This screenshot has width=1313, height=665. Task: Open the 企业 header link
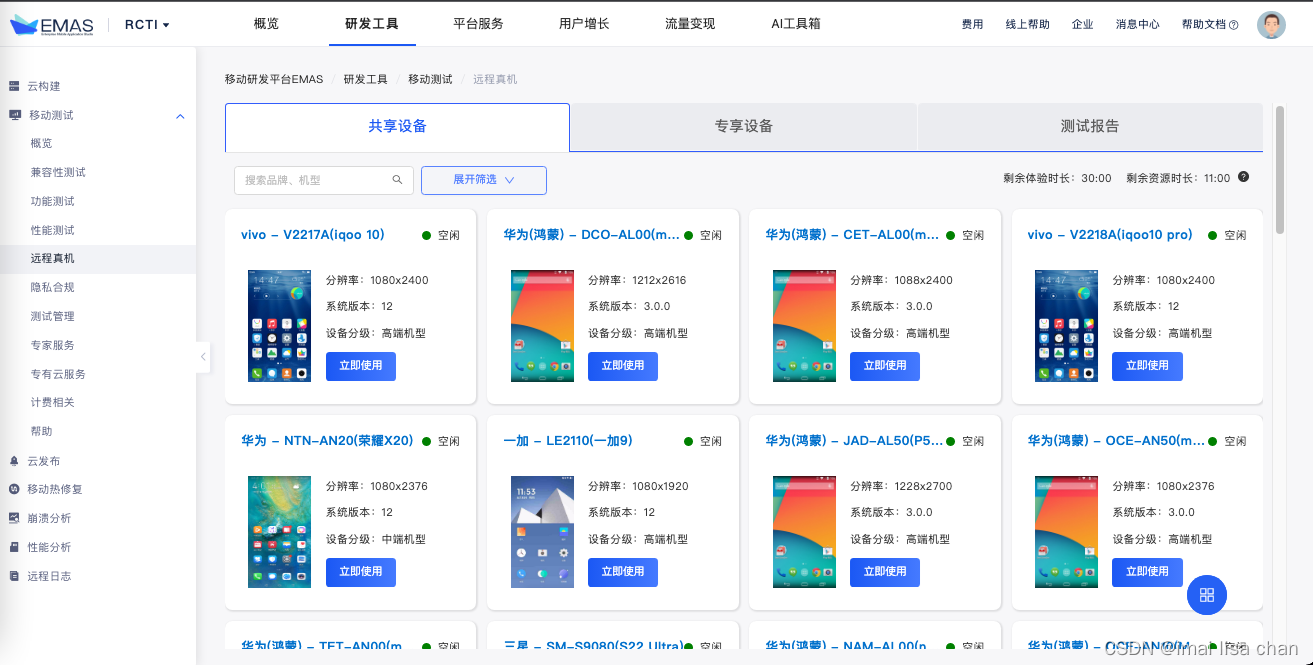[1082, 24]
